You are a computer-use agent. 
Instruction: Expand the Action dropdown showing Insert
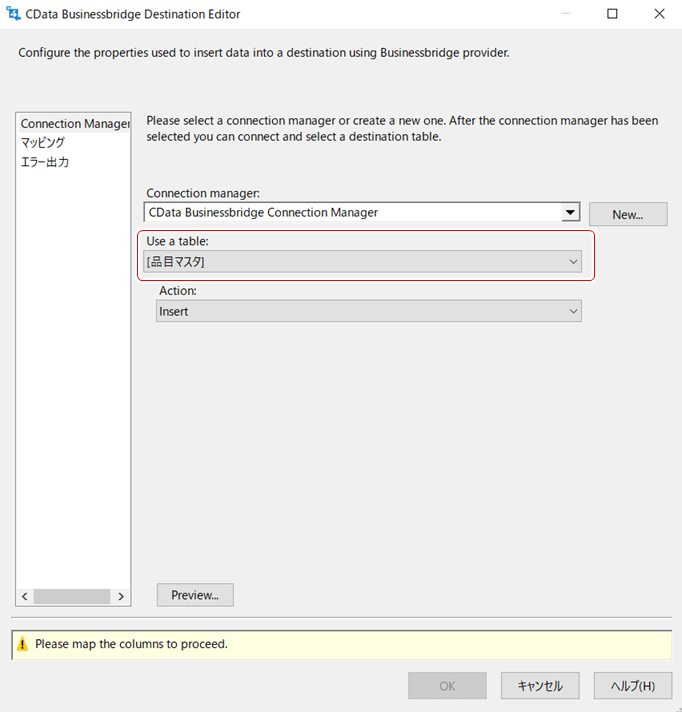pos(369,311)
